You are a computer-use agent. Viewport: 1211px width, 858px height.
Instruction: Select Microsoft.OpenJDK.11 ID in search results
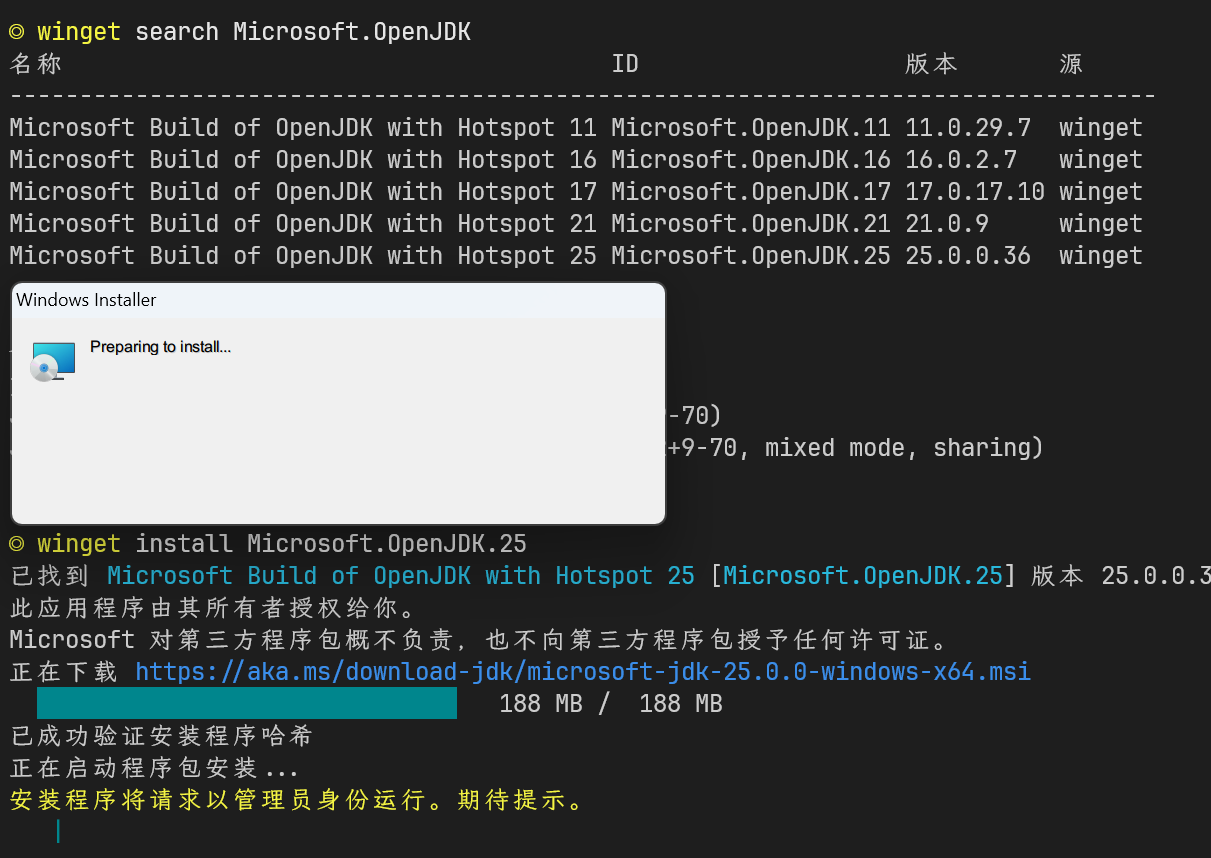(750, 128)
